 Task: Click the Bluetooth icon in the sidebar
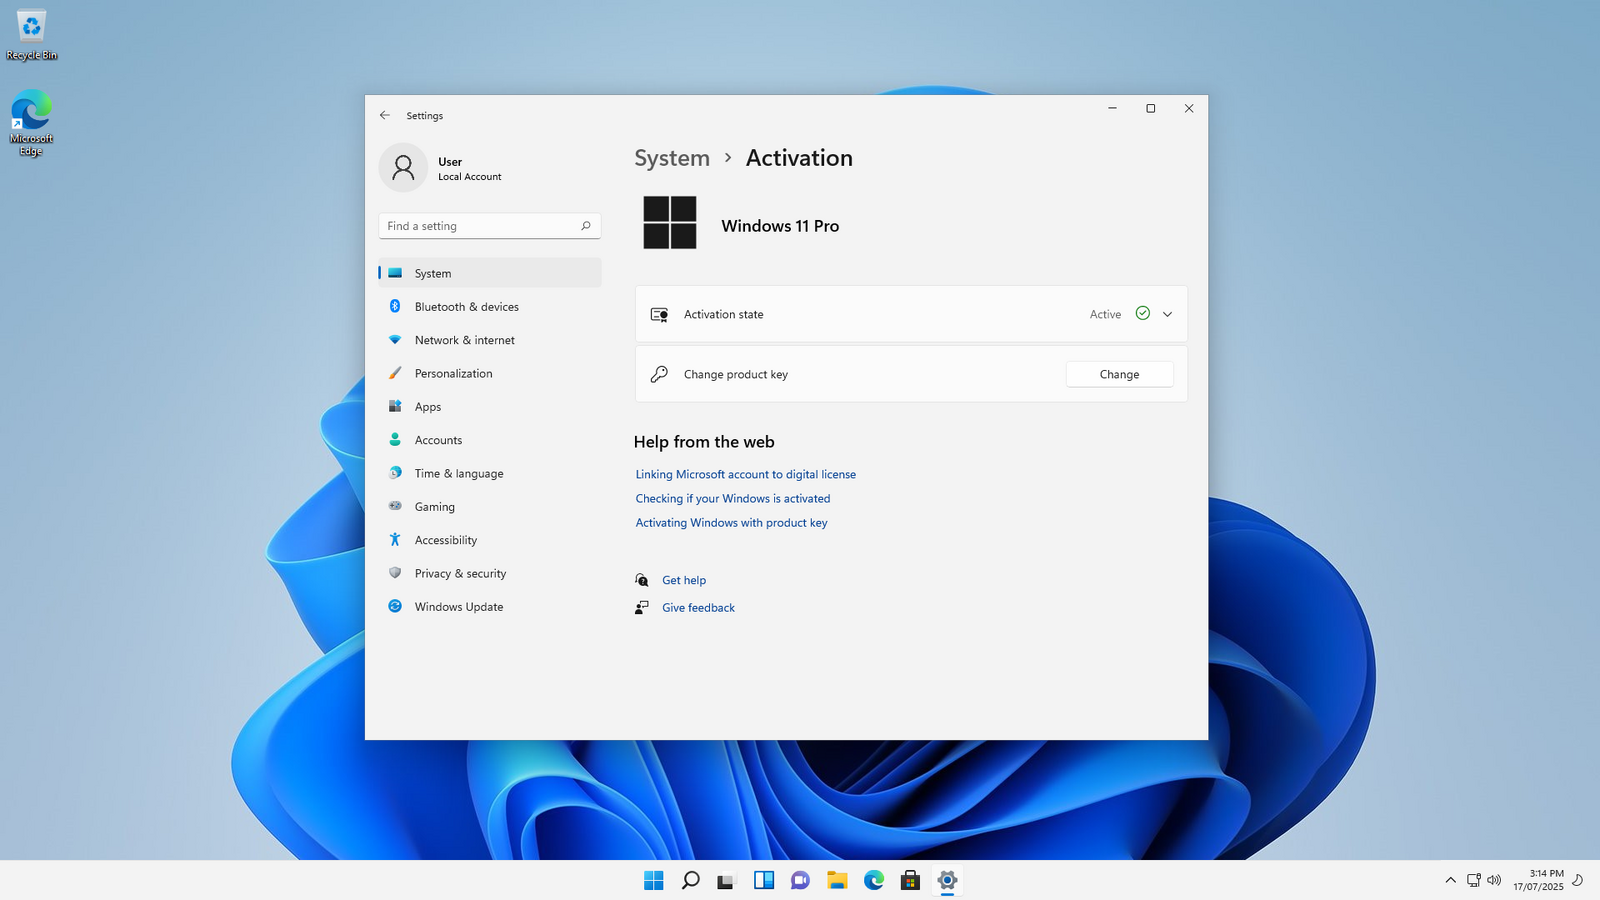coord(395,306)
